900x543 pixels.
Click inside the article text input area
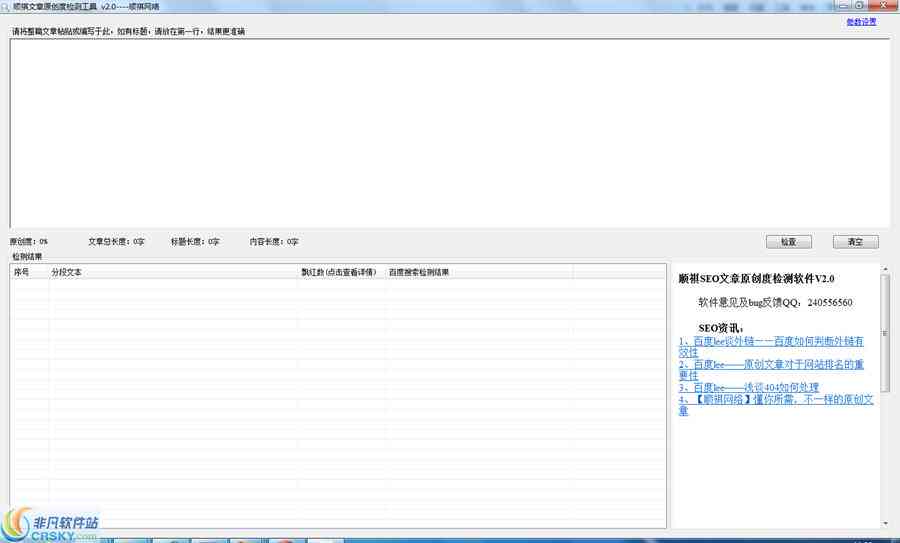point(449,133)
